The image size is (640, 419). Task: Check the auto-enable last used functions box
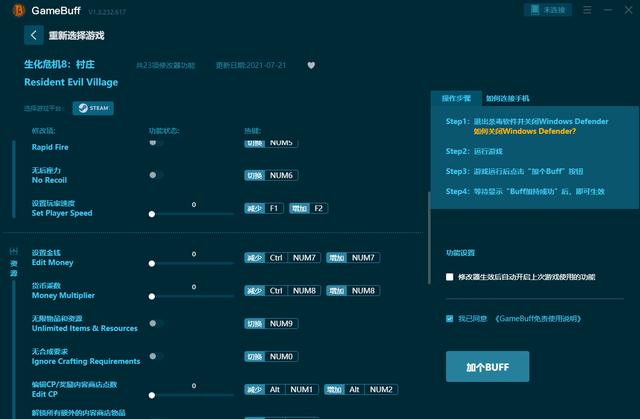(450, 277)
